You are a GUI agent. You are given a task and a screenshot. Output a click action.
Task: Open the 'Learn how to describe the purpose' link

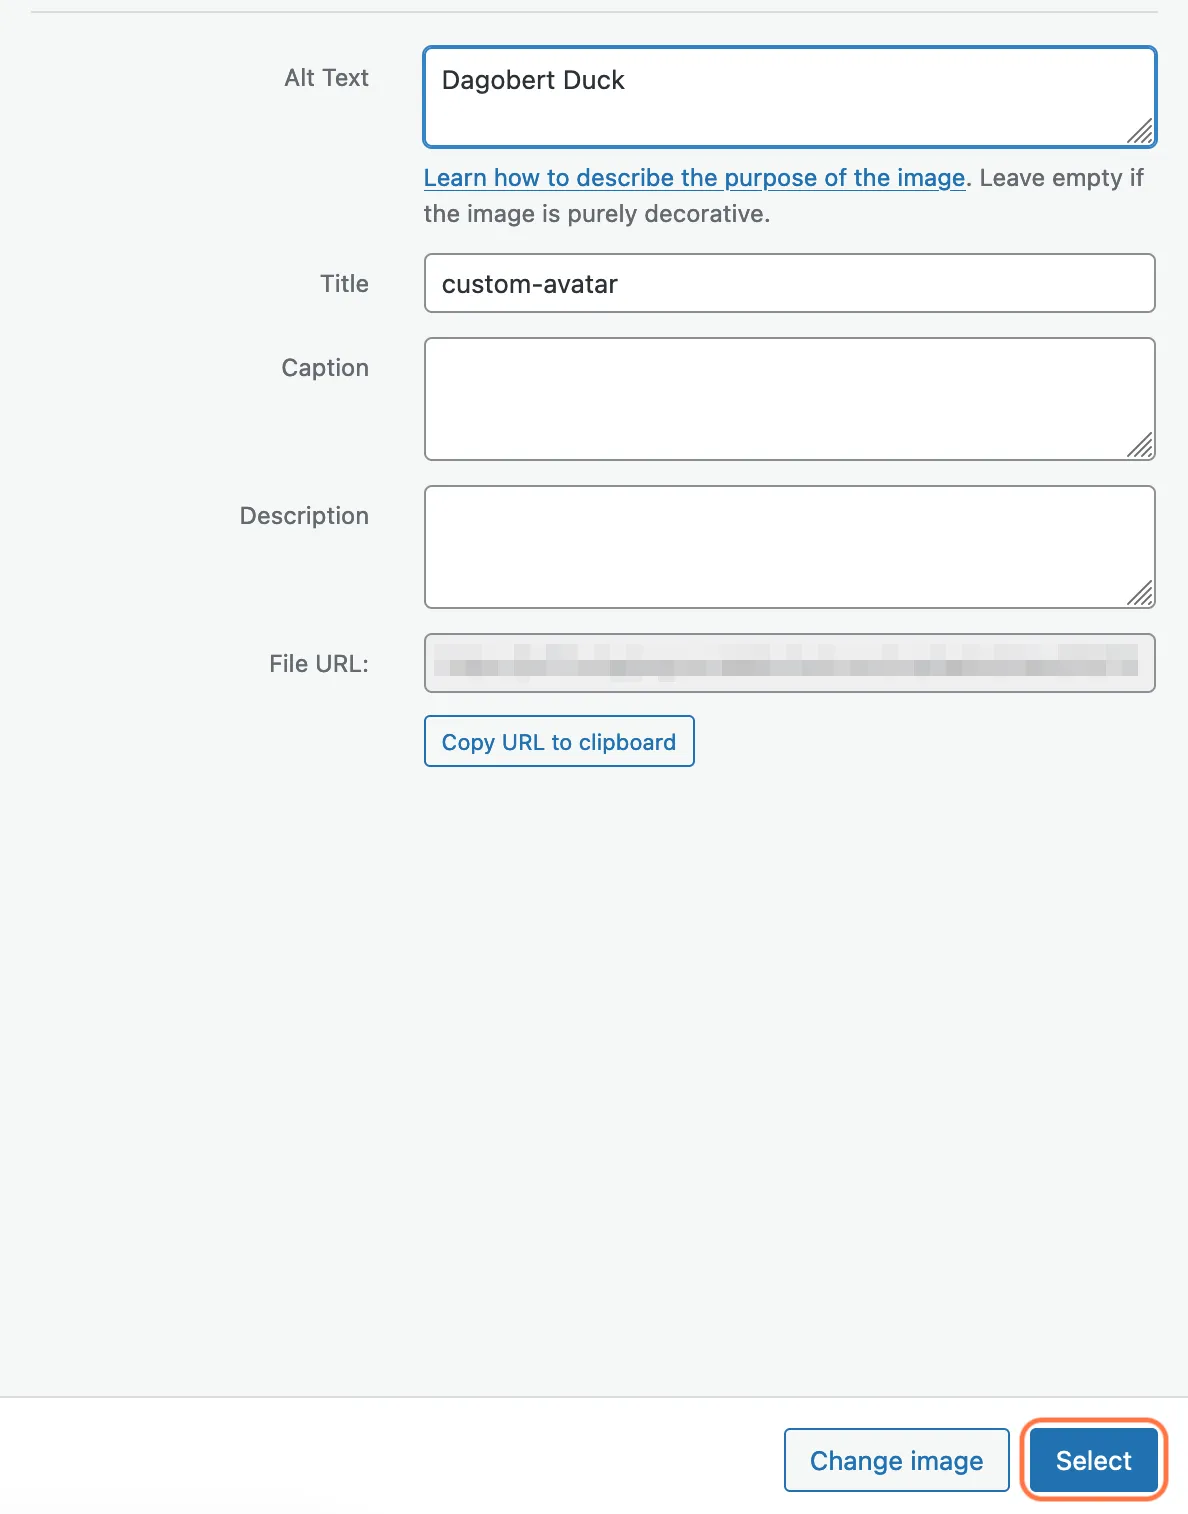pyautogui.click(x=694, y=178)
